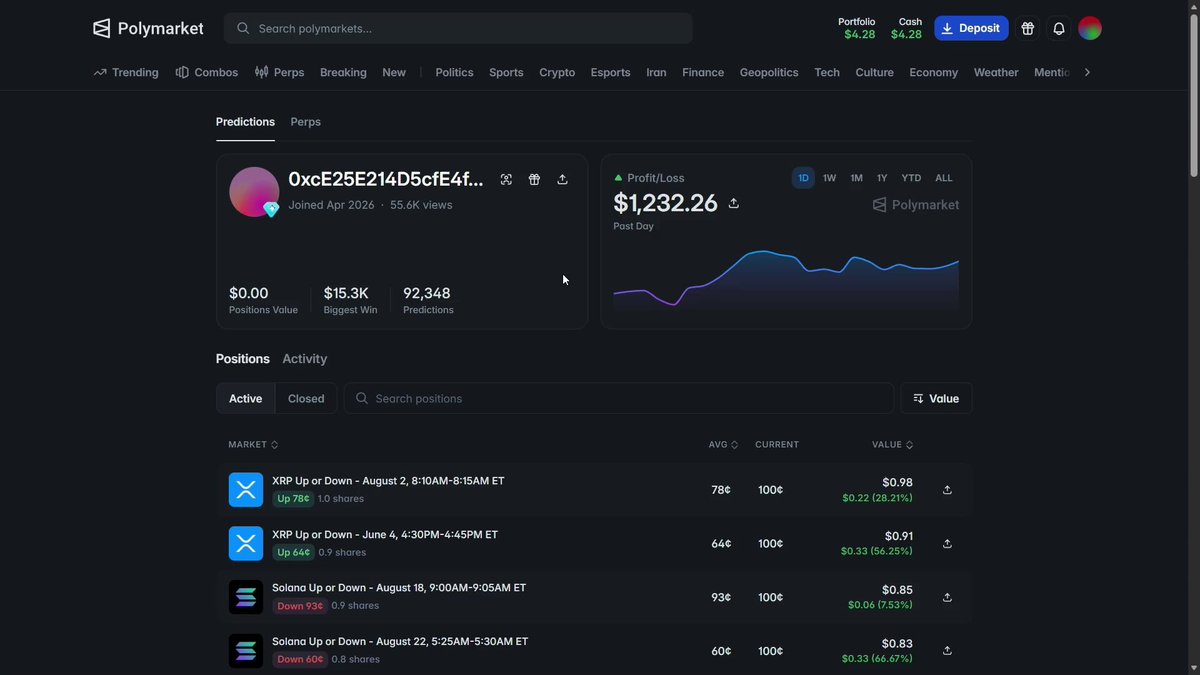Share the Solana August 18 position
The height and width of the screenshot is (675, 1200).
[947, 597]
